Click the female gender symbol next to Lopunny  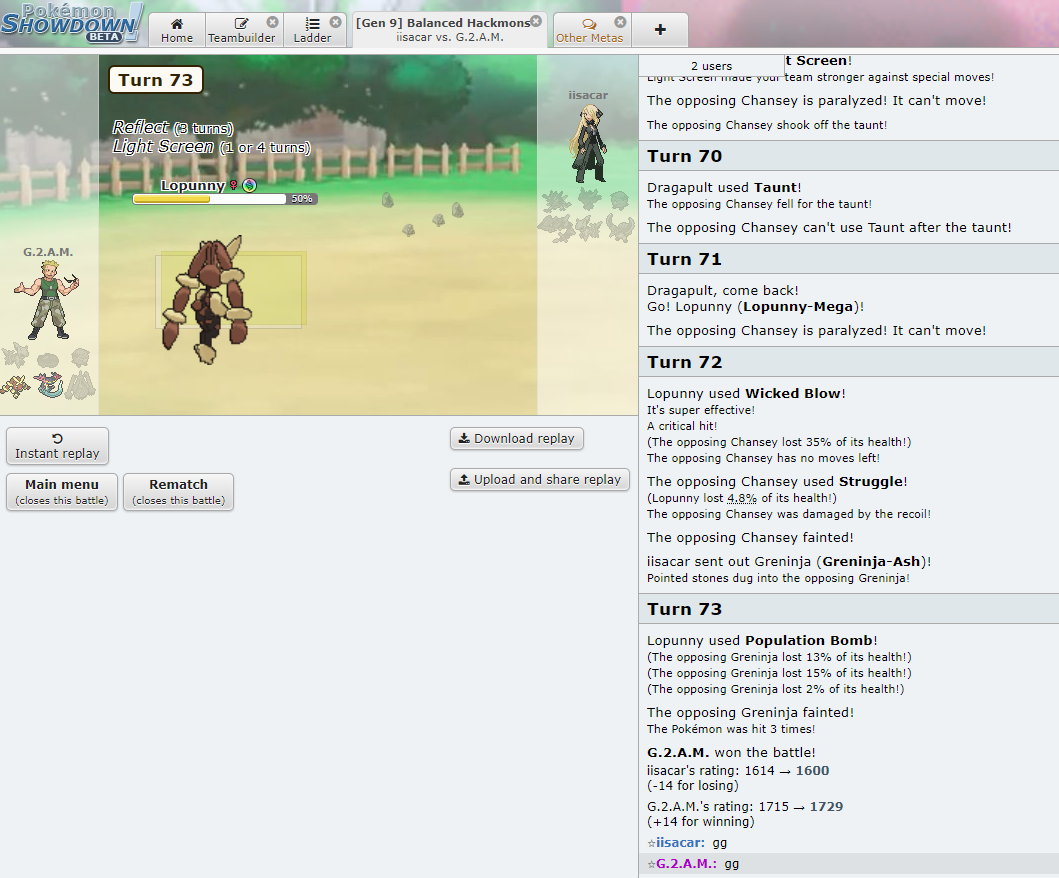[x=234, y=186]
